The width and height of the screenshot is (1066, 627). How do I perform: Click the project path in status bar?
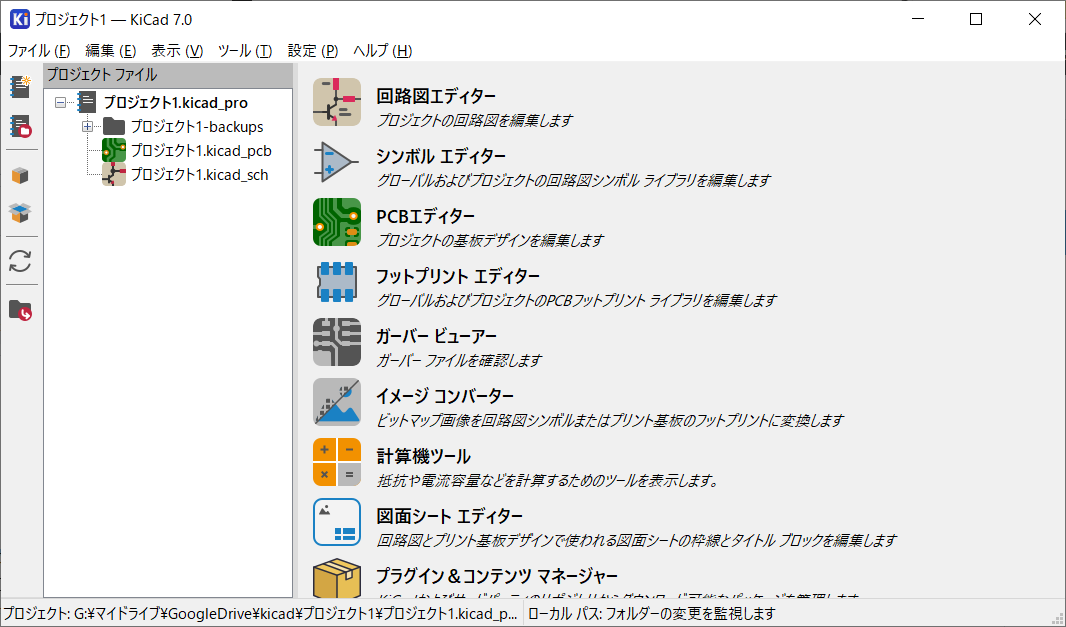[x=260, y=613]
